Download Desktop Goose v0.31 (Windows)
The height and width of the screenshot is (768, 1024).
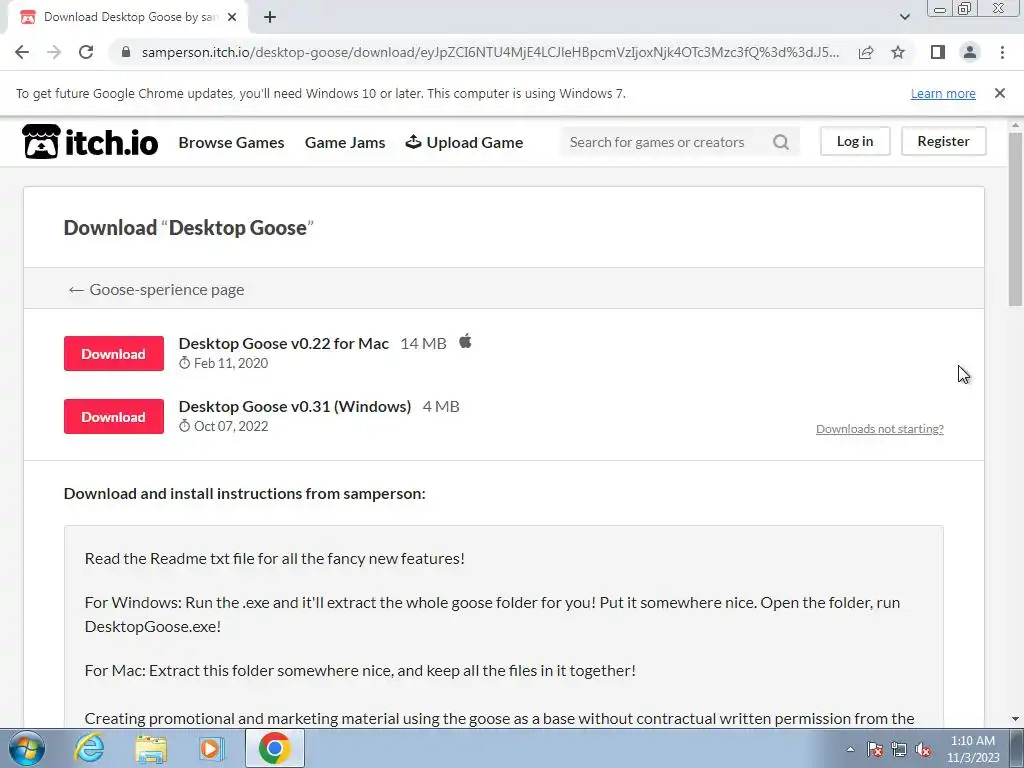[114, 417]
